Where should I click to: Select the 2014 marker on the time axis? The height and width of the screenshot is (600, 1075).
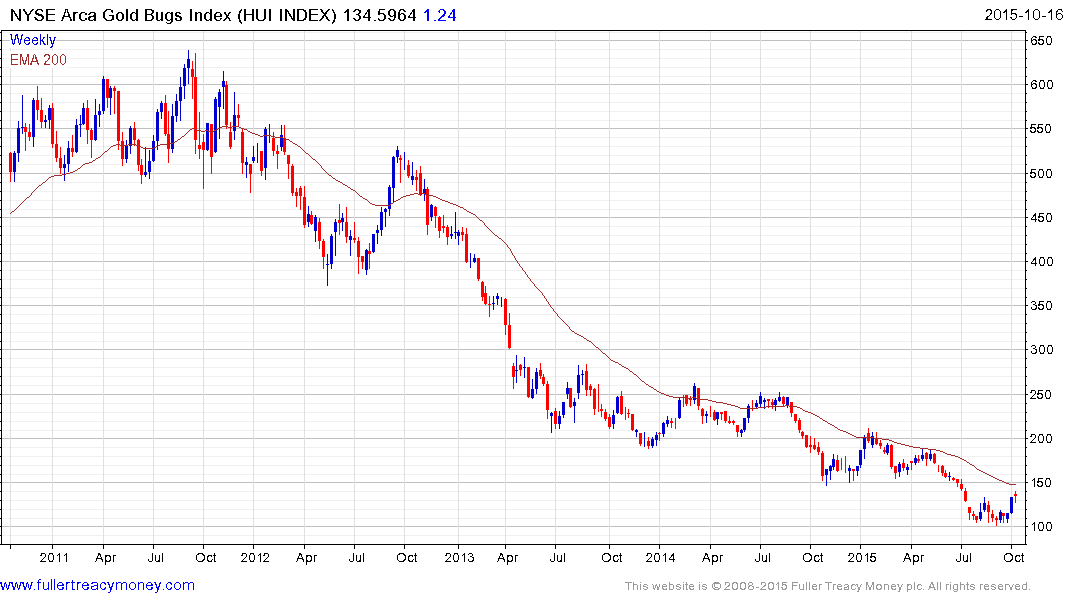coord(661,557)
